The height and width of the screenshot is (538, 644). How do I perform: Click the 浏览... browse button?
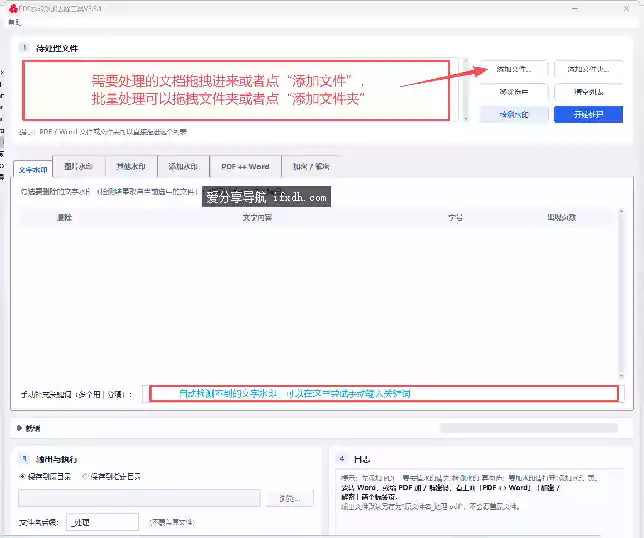[290, 499]
